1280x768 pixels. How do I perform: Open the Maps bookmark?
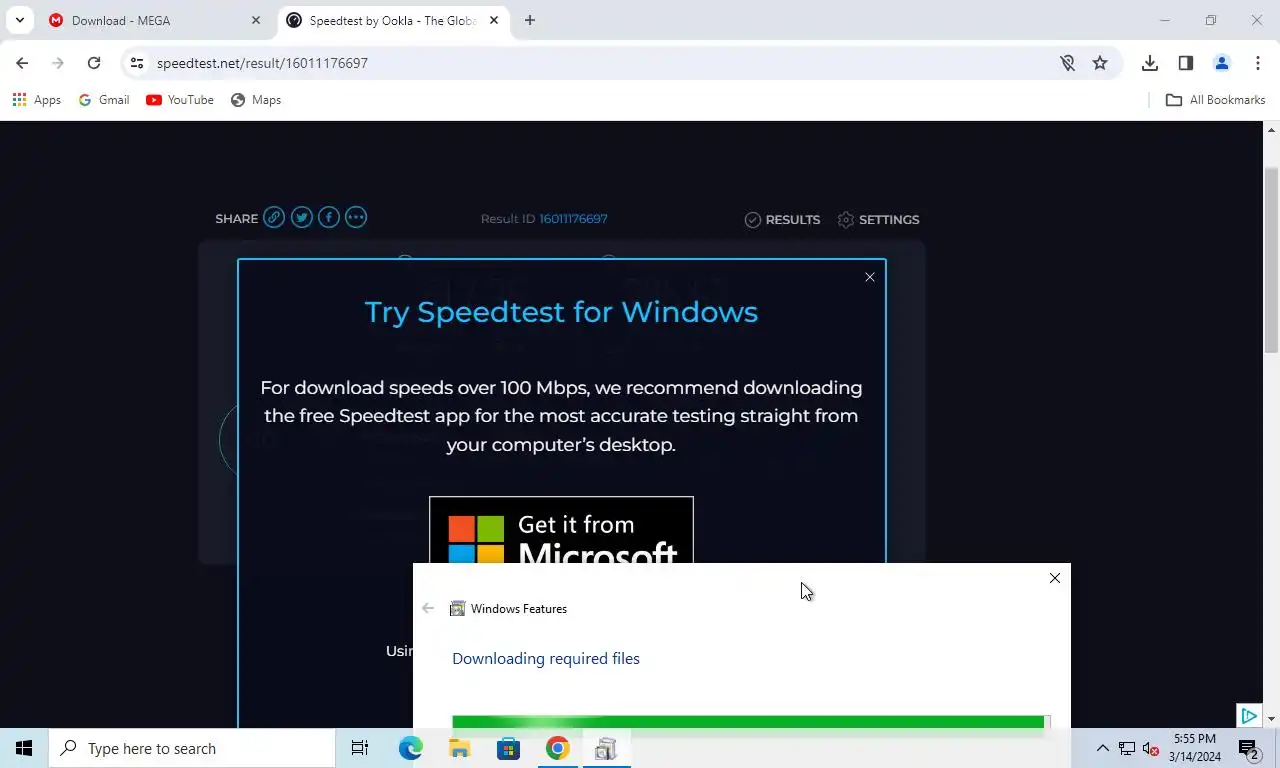(256, 100)
